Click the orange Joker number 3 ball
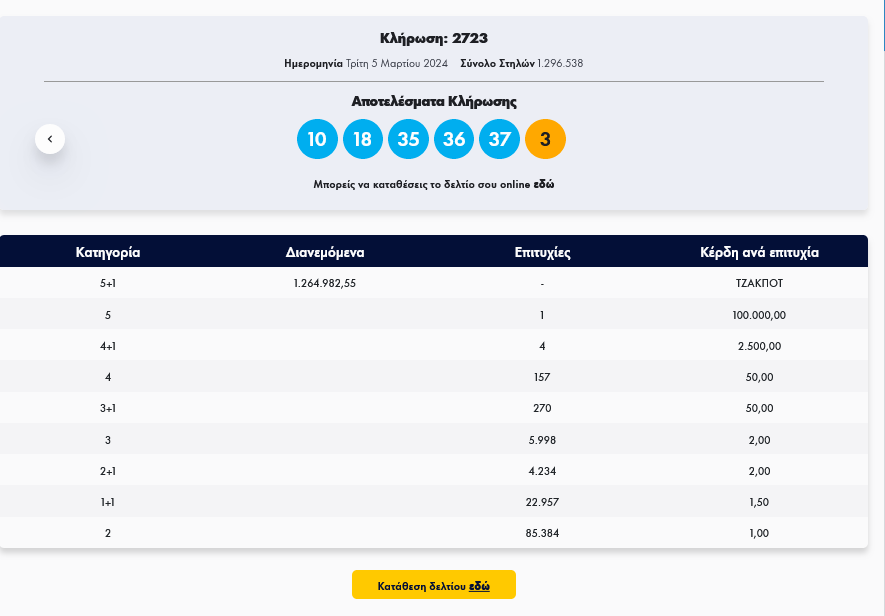The image size is (885, 616). click(545, 139)
